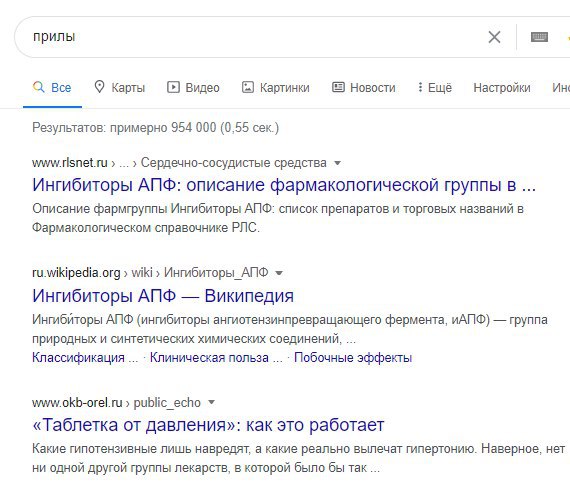Click the www.okb-orel.ru breadcrumb URL
Image resolution: width=570 pixels, height=494 pixels.
[x=77, y=402]
